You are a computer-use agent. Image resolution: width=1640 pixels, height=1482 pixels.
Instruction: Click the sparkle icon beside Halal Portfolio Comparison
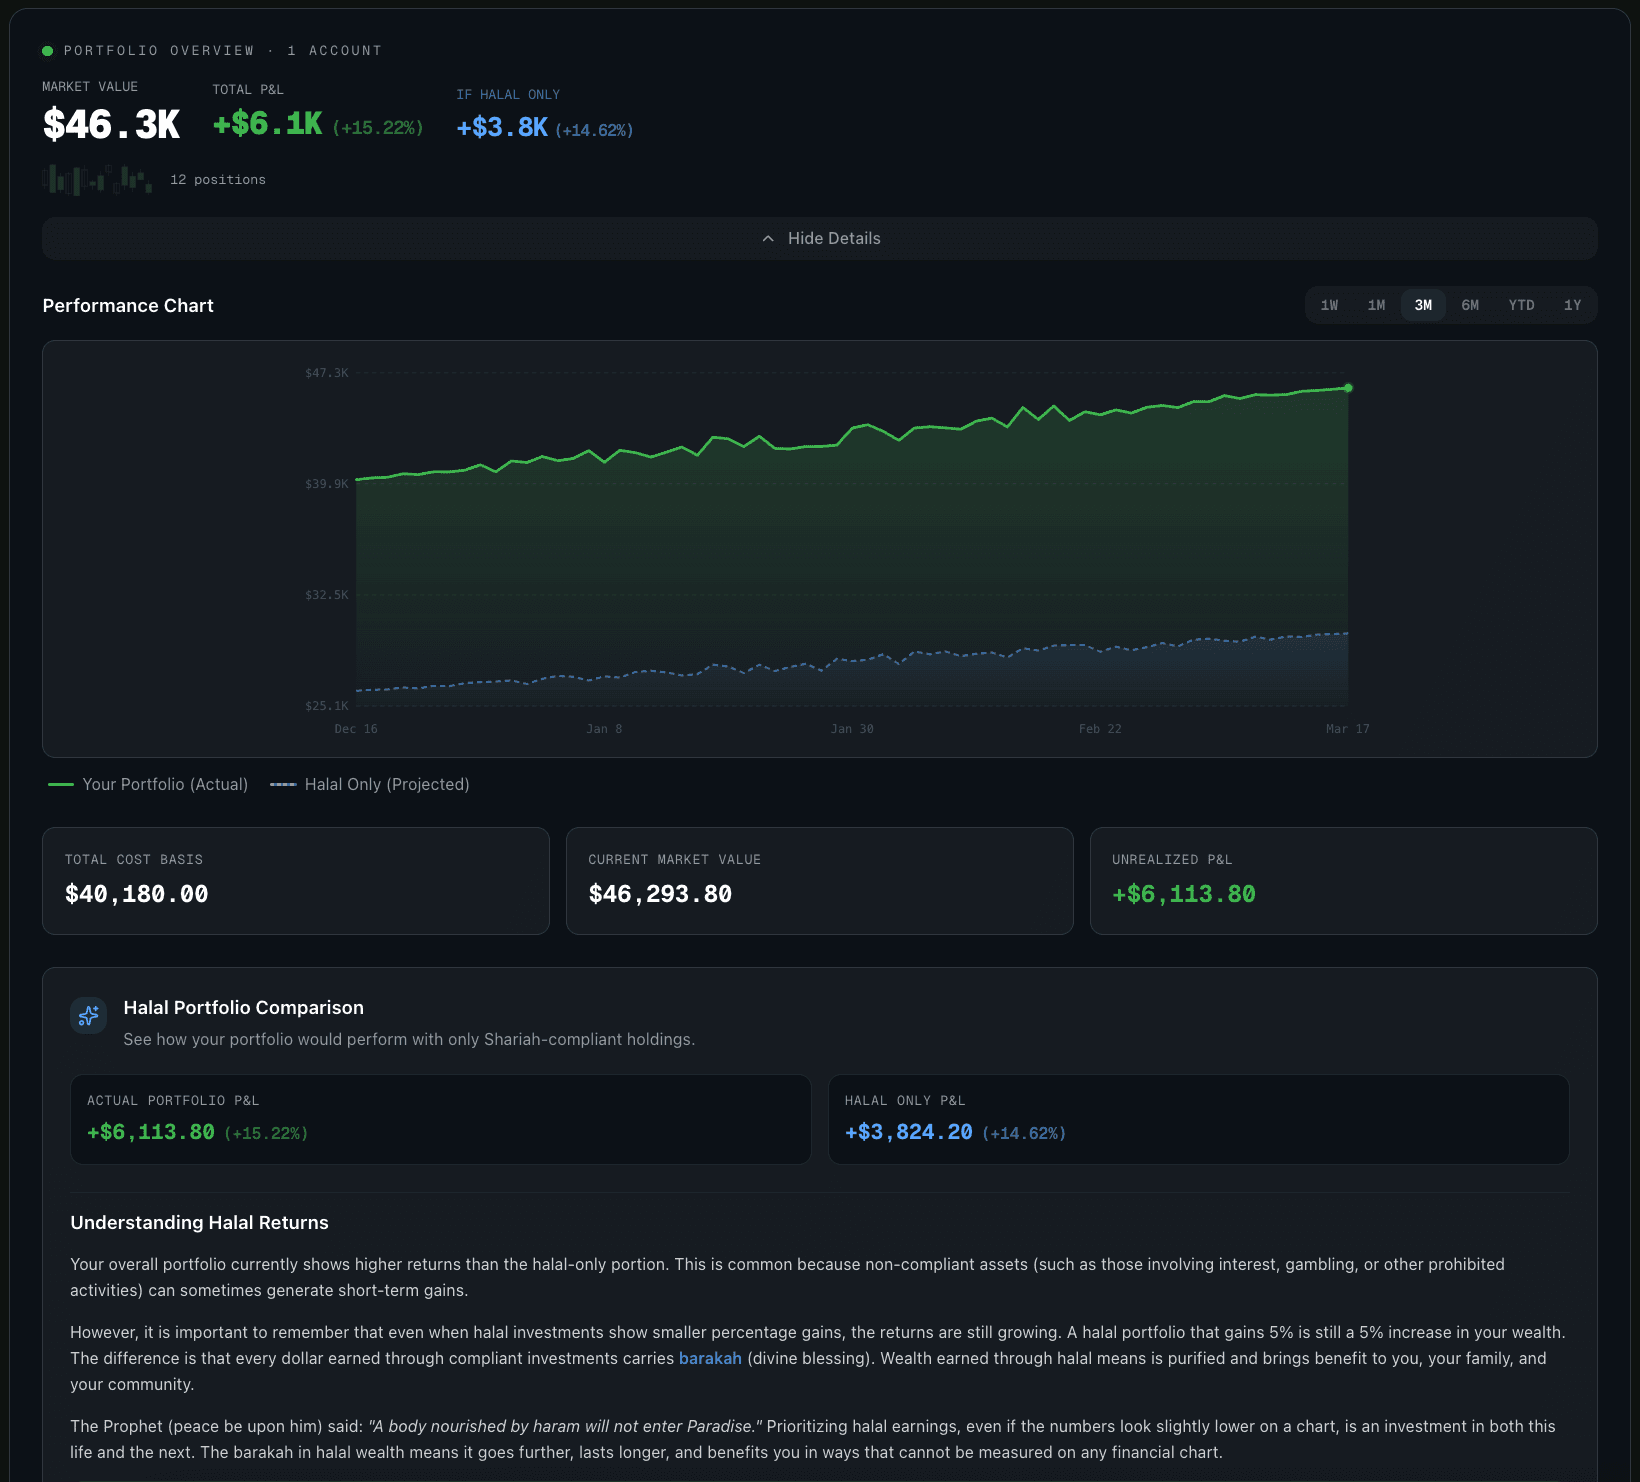point(88,1016)
